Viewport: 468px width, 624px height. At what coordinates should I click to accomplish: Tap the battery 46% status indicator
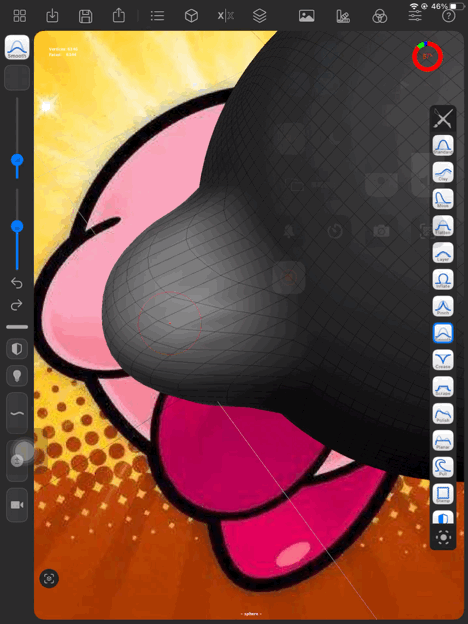[x=447, y=6]
